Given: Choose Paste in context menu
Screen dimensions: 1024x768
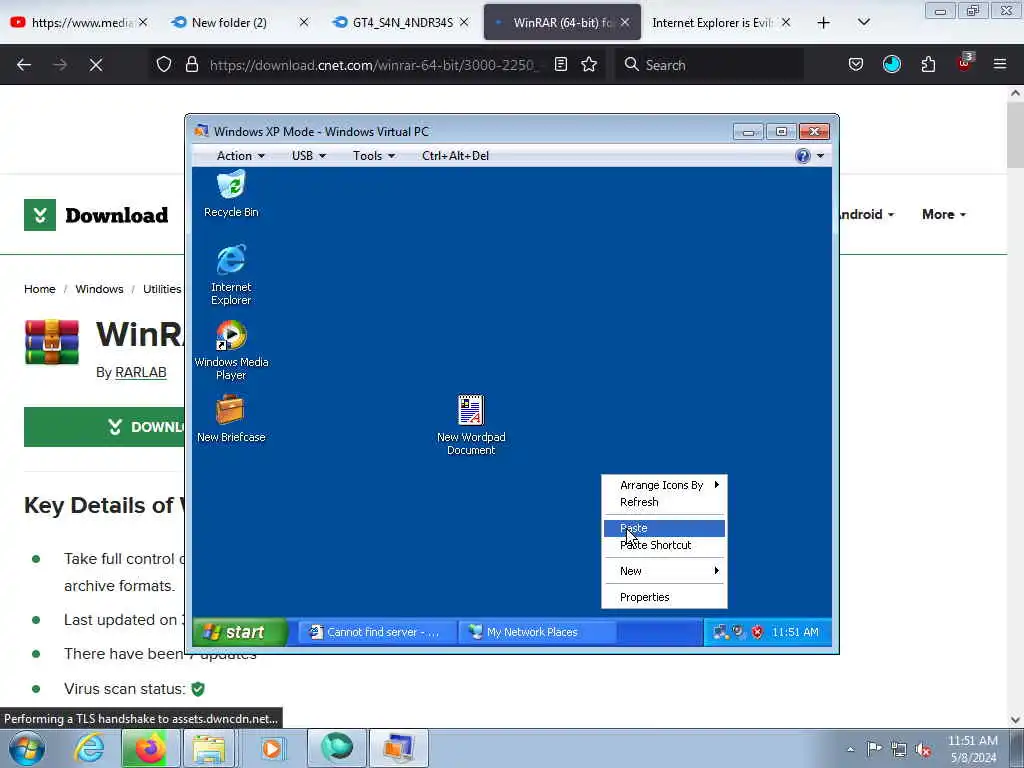Looking at the screenshot, I should pos(664,528).
